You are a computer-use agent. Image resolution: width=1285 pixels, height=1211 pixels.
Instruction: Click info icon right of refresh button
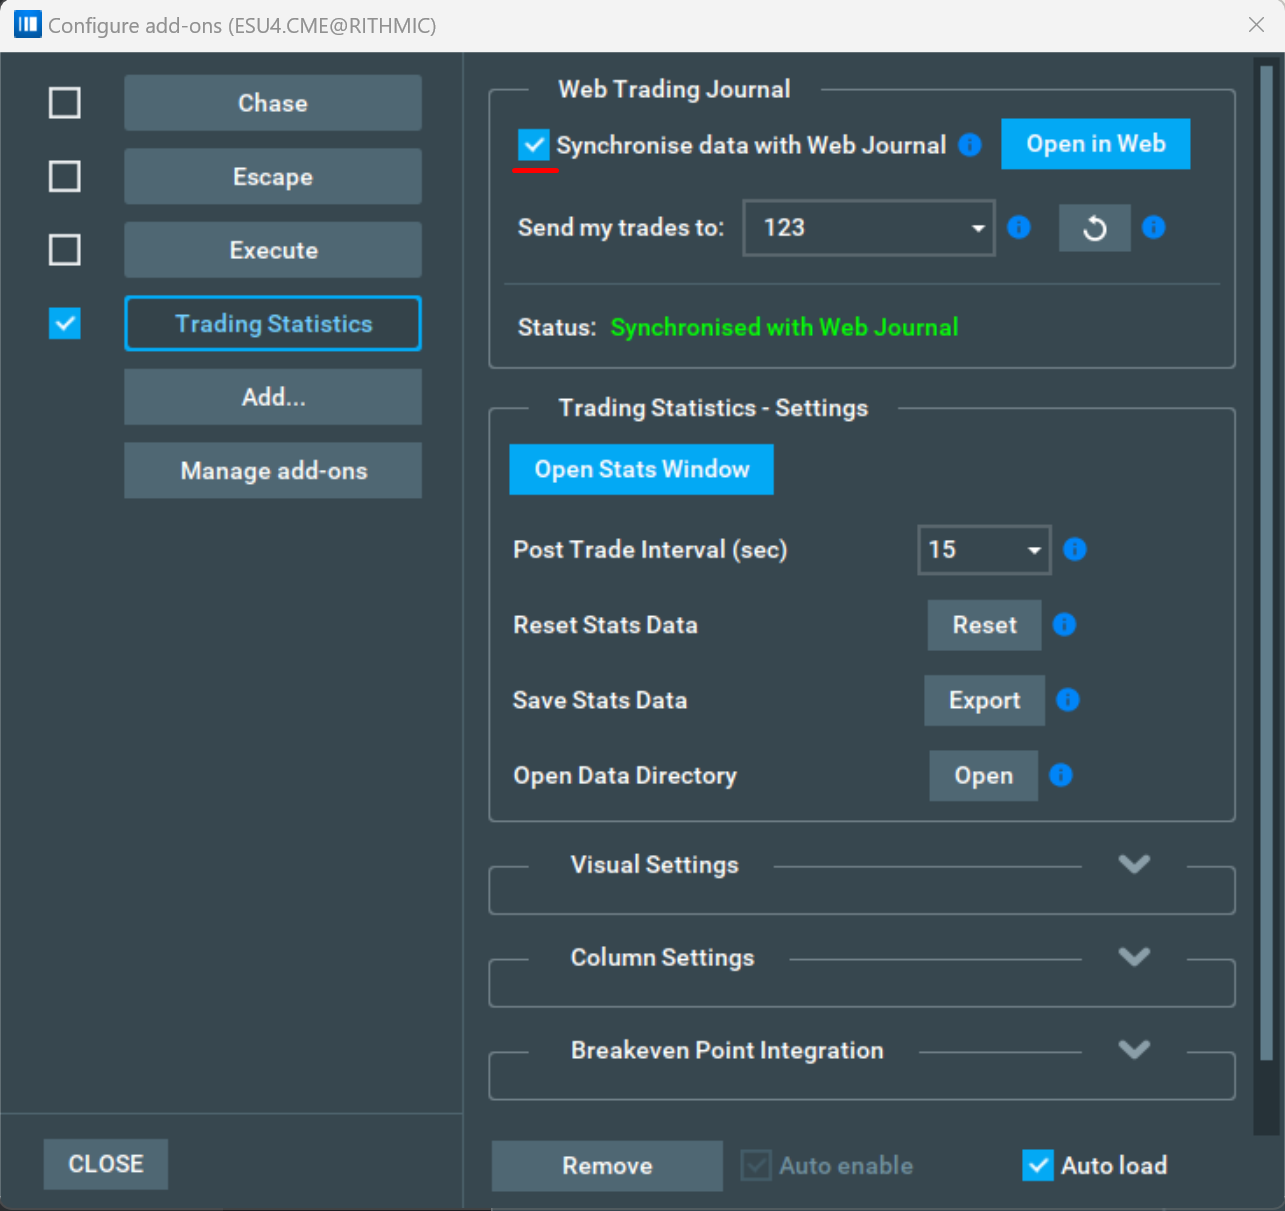click(1153, 227)
